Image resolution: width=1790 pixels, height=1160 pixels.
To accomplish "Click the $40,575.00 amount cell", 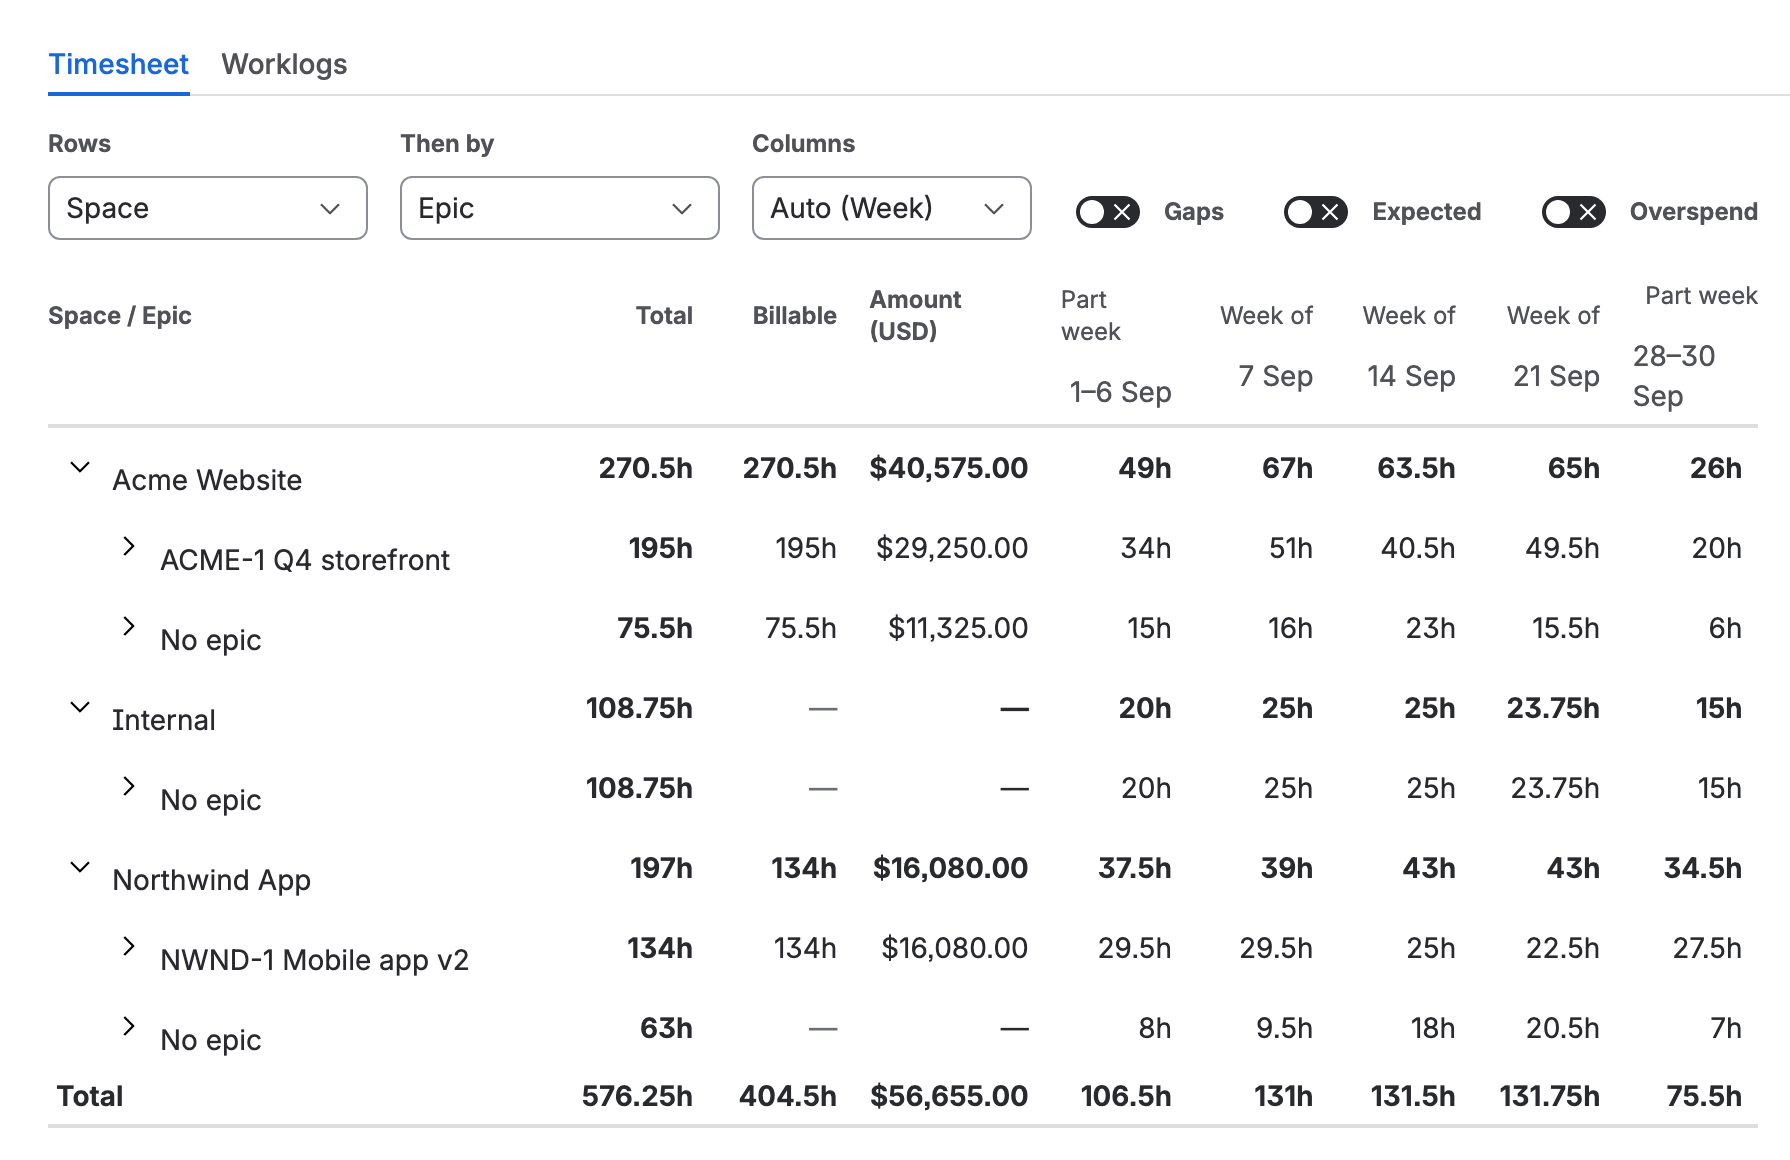I will tap(948, 468).
